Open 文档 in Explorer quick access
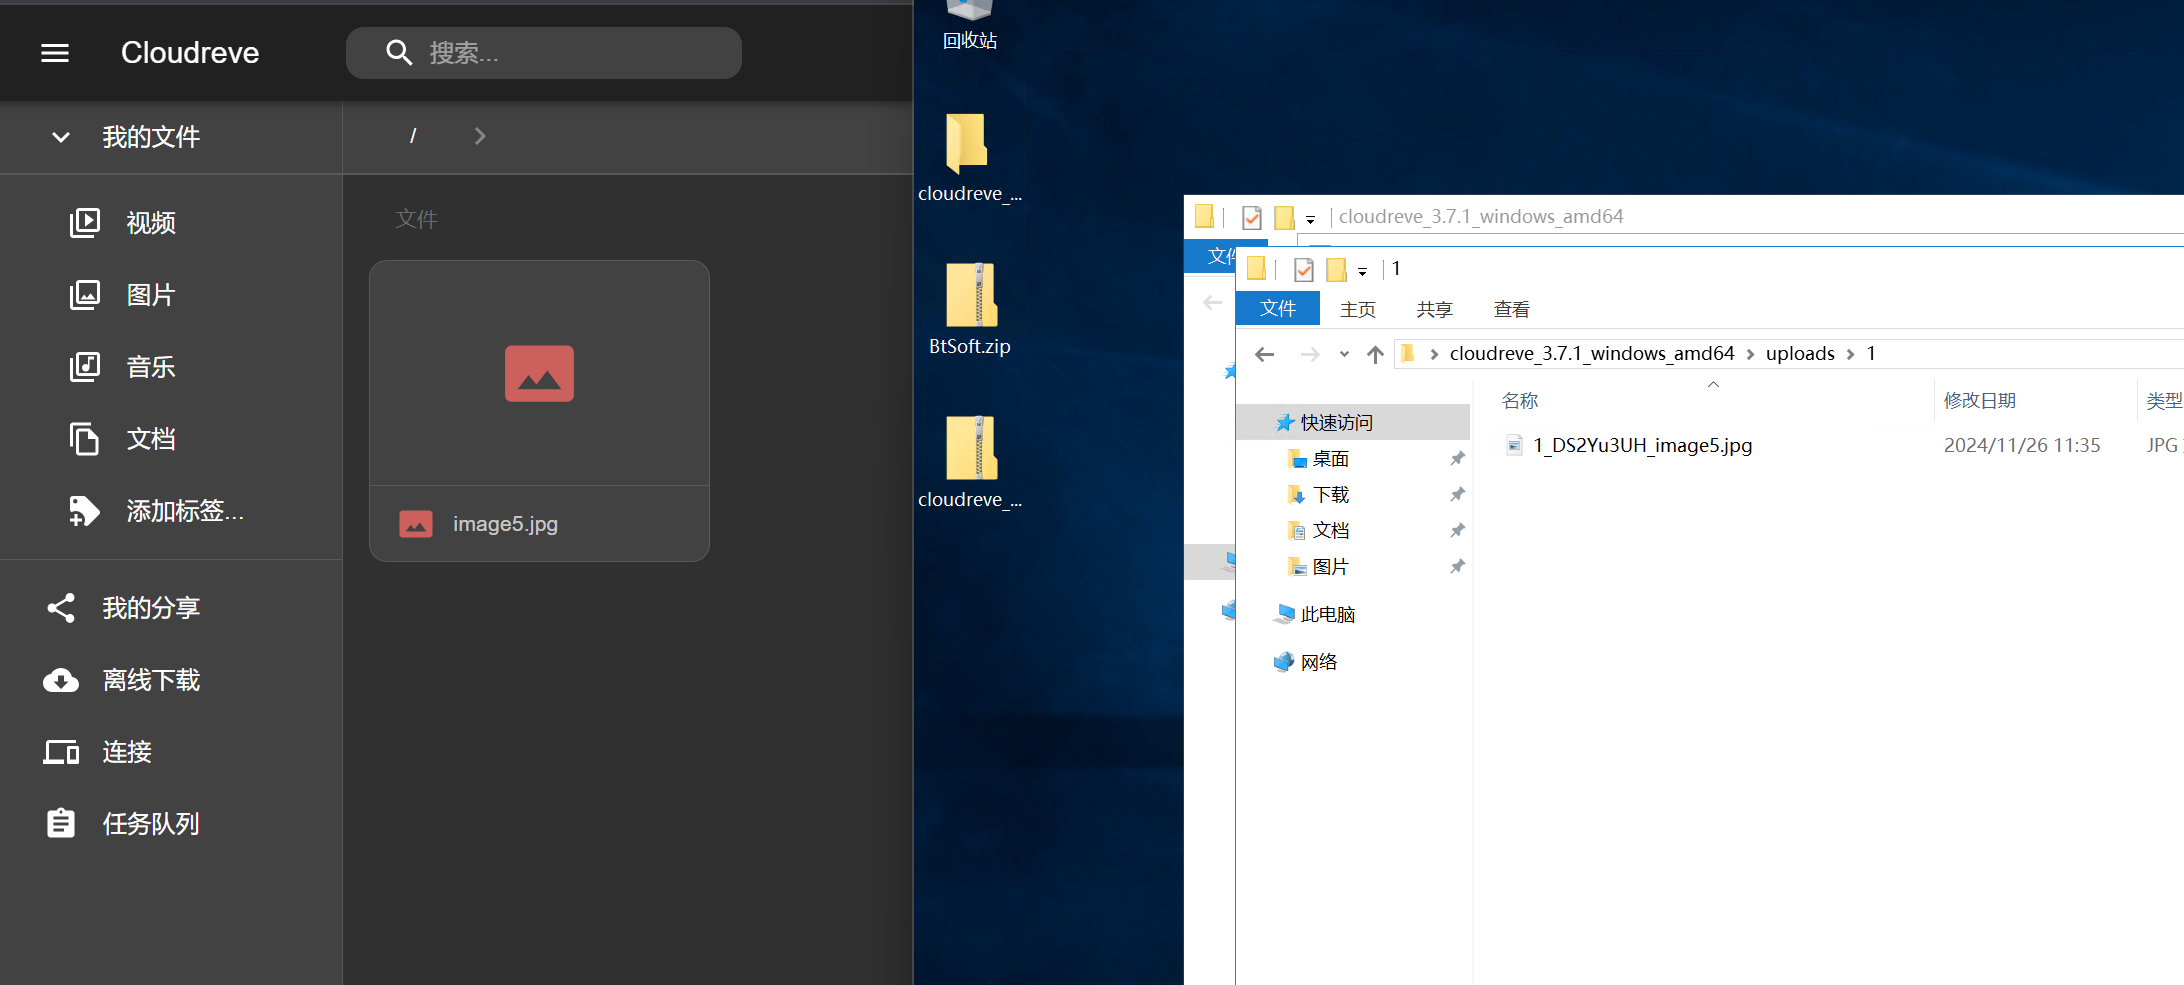Viewport: 2184px width, 985px height. [1331, 531]
